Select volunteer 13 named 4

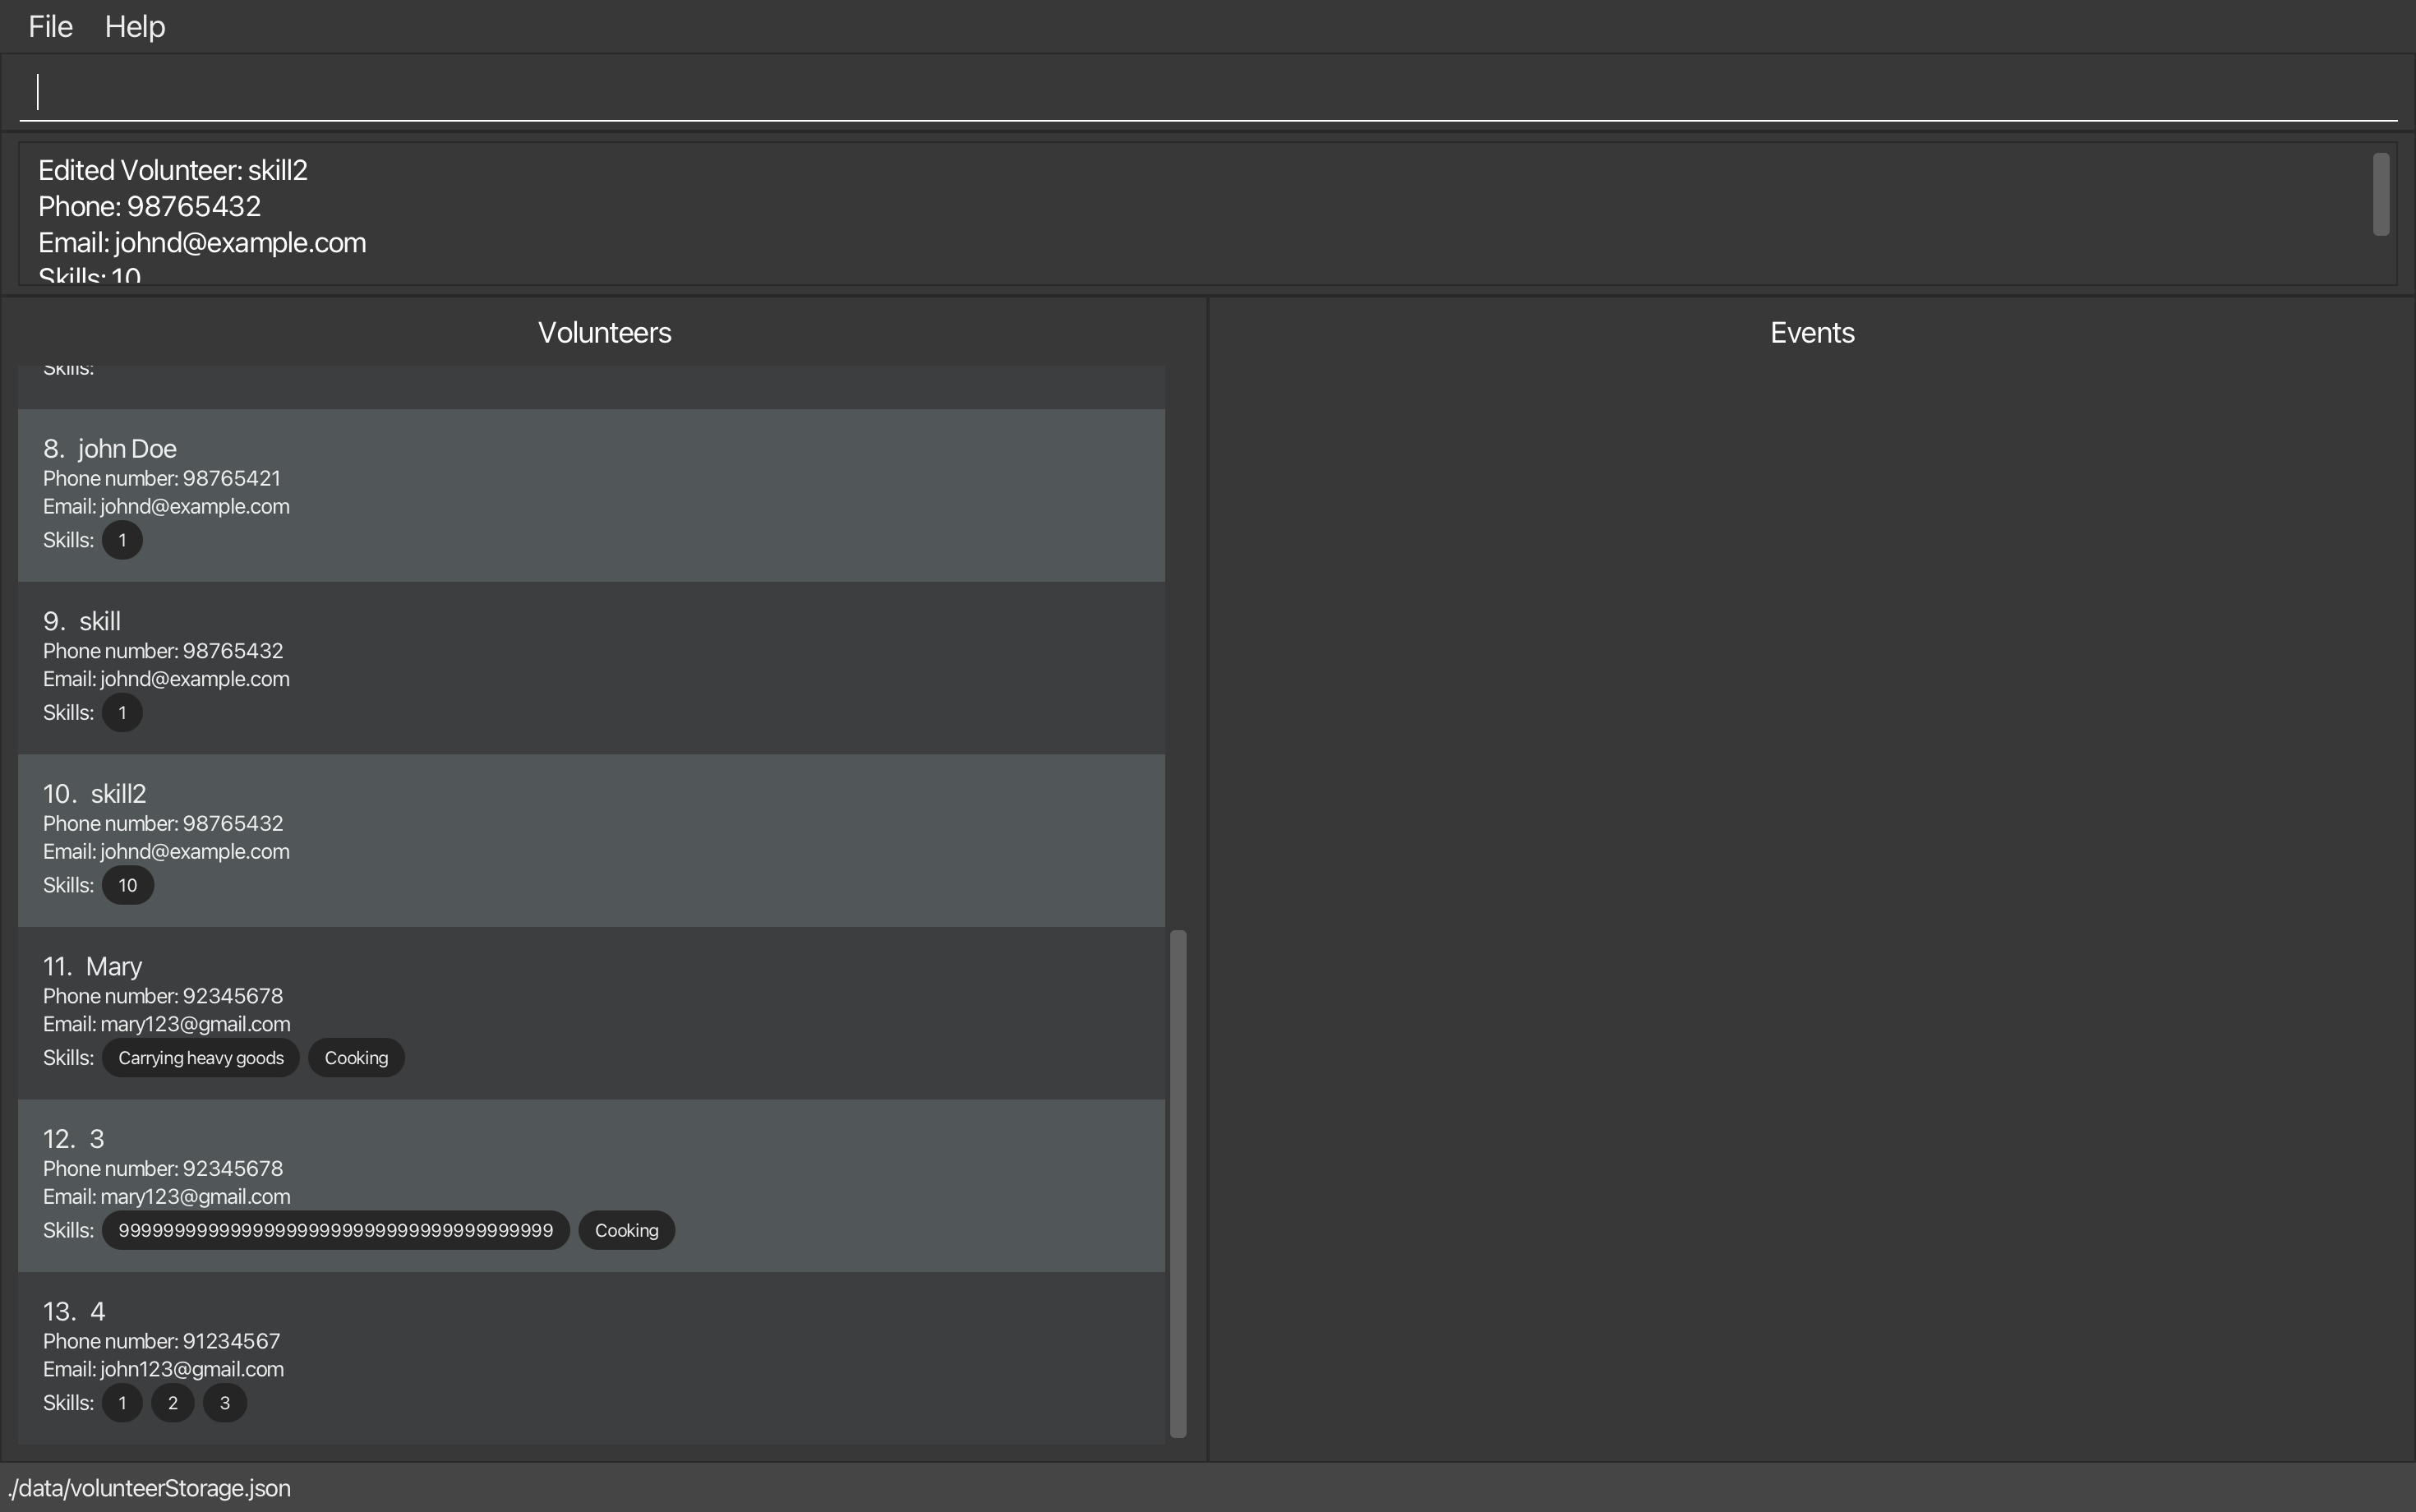pyautogui.click(x=591, y=1358)
